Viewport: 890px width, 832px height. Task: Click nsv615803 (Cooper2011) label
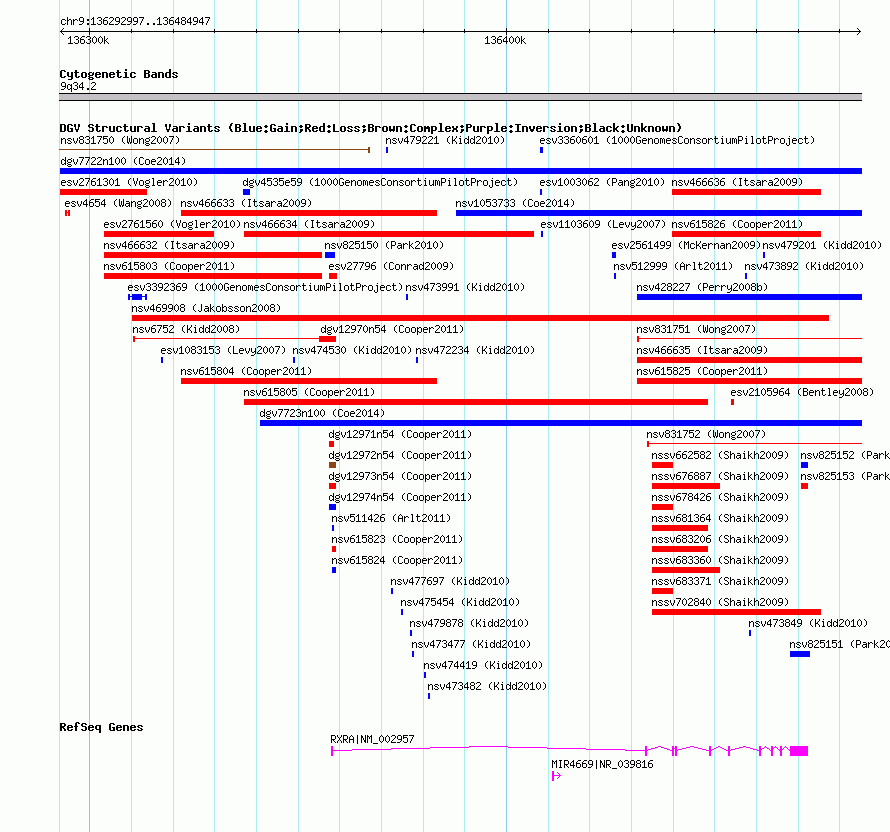click(169, 266)
